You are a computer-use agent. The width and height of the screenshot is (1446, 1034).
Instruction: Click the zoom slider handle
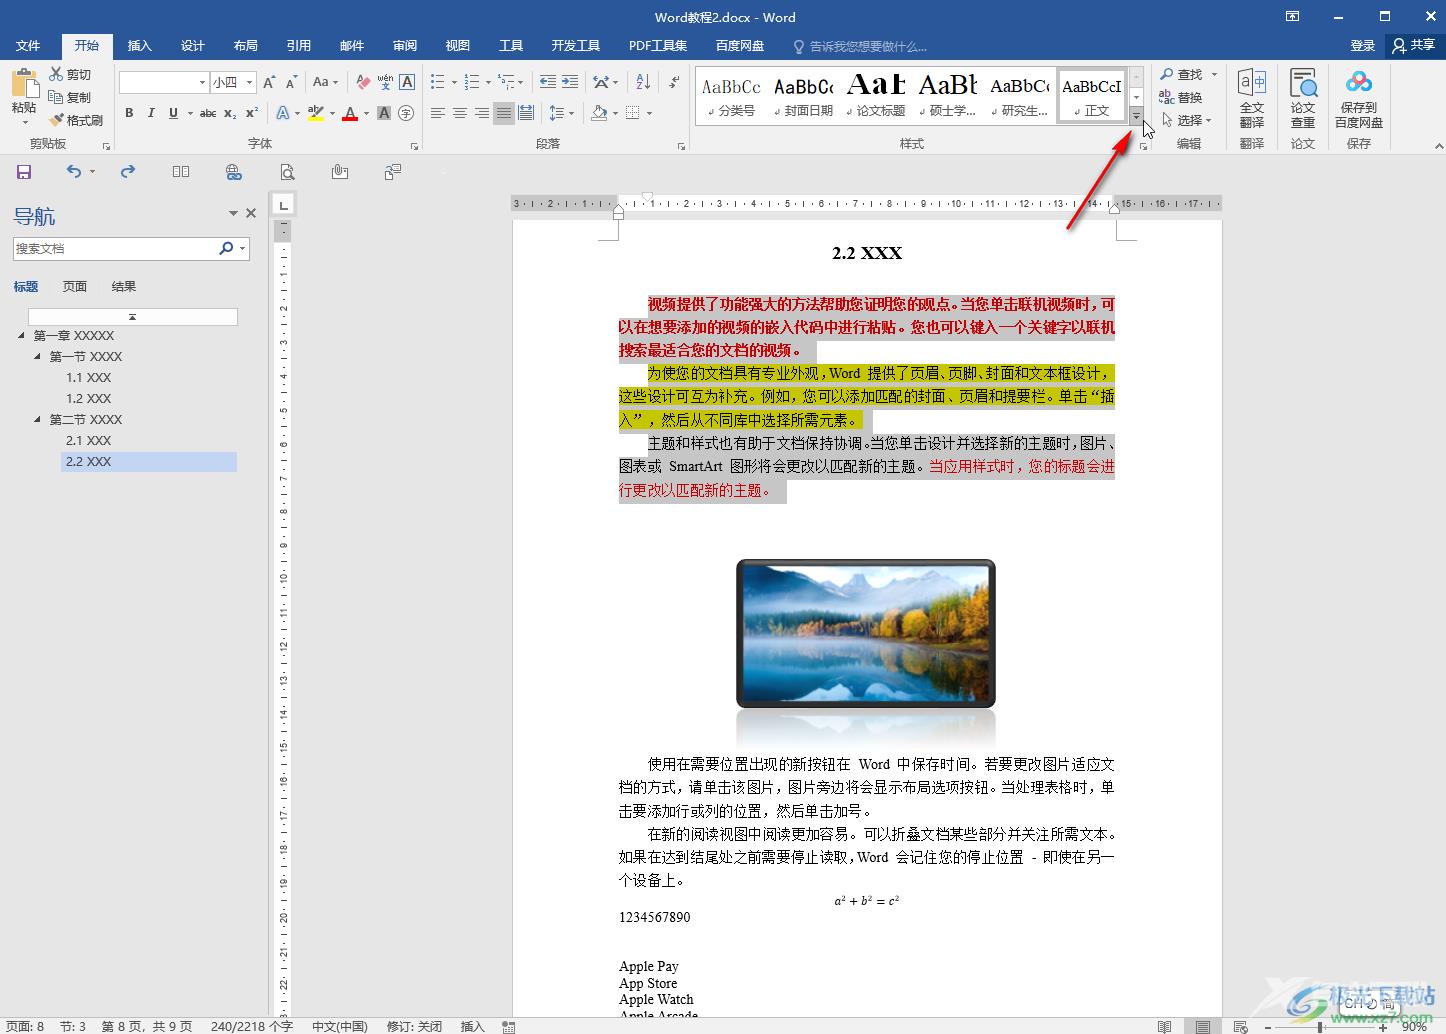pos(1320,1026)
